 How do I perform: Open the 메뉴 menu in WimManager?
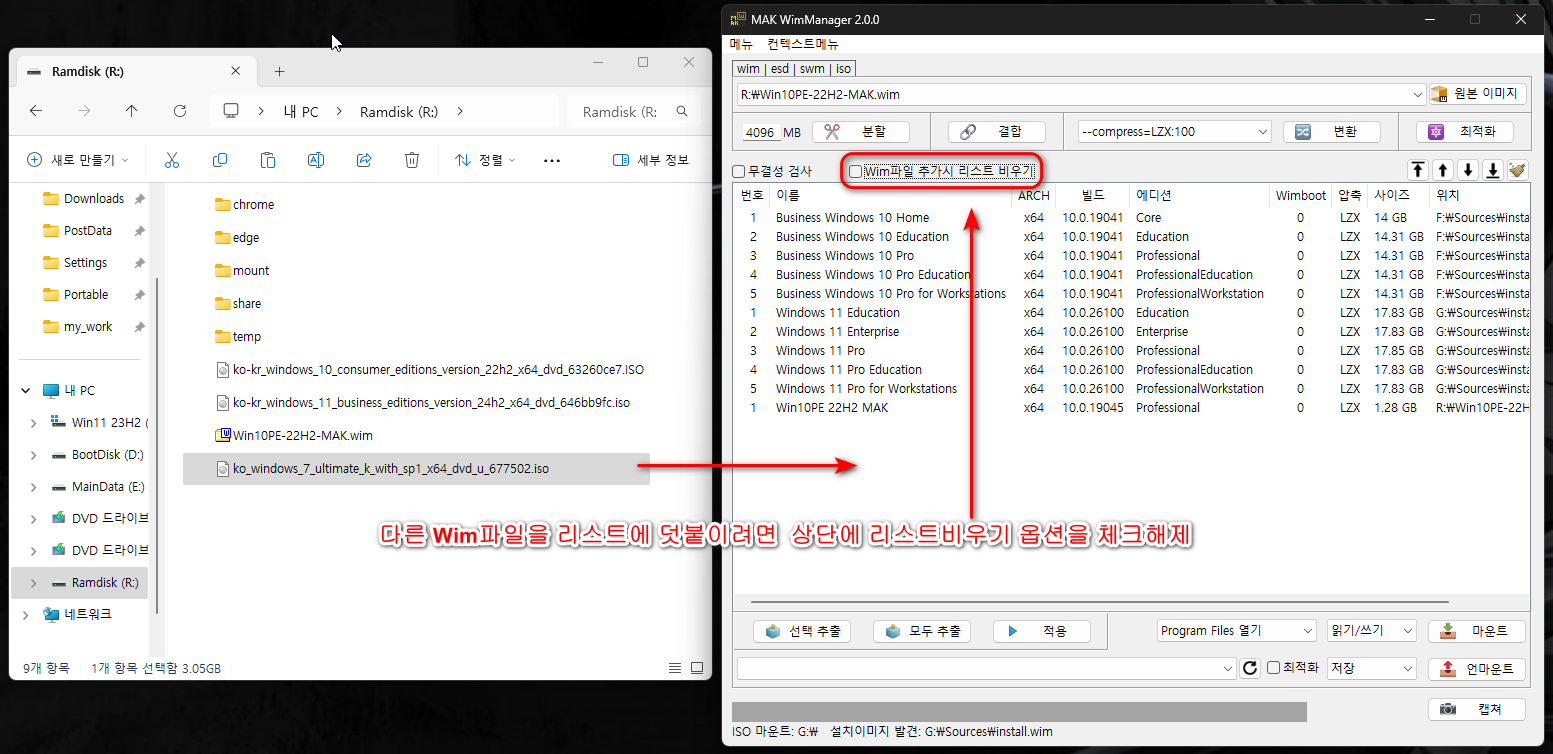pyautogui.click(x=741, y=44)
